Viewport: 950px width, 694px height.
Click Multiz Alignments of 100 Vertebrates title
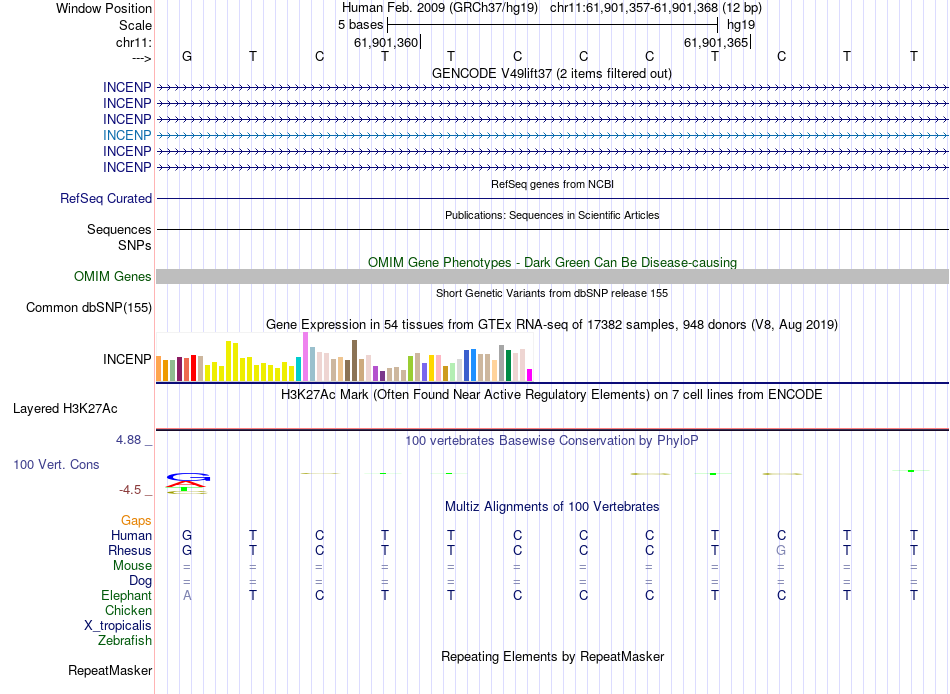pos(552,507)
